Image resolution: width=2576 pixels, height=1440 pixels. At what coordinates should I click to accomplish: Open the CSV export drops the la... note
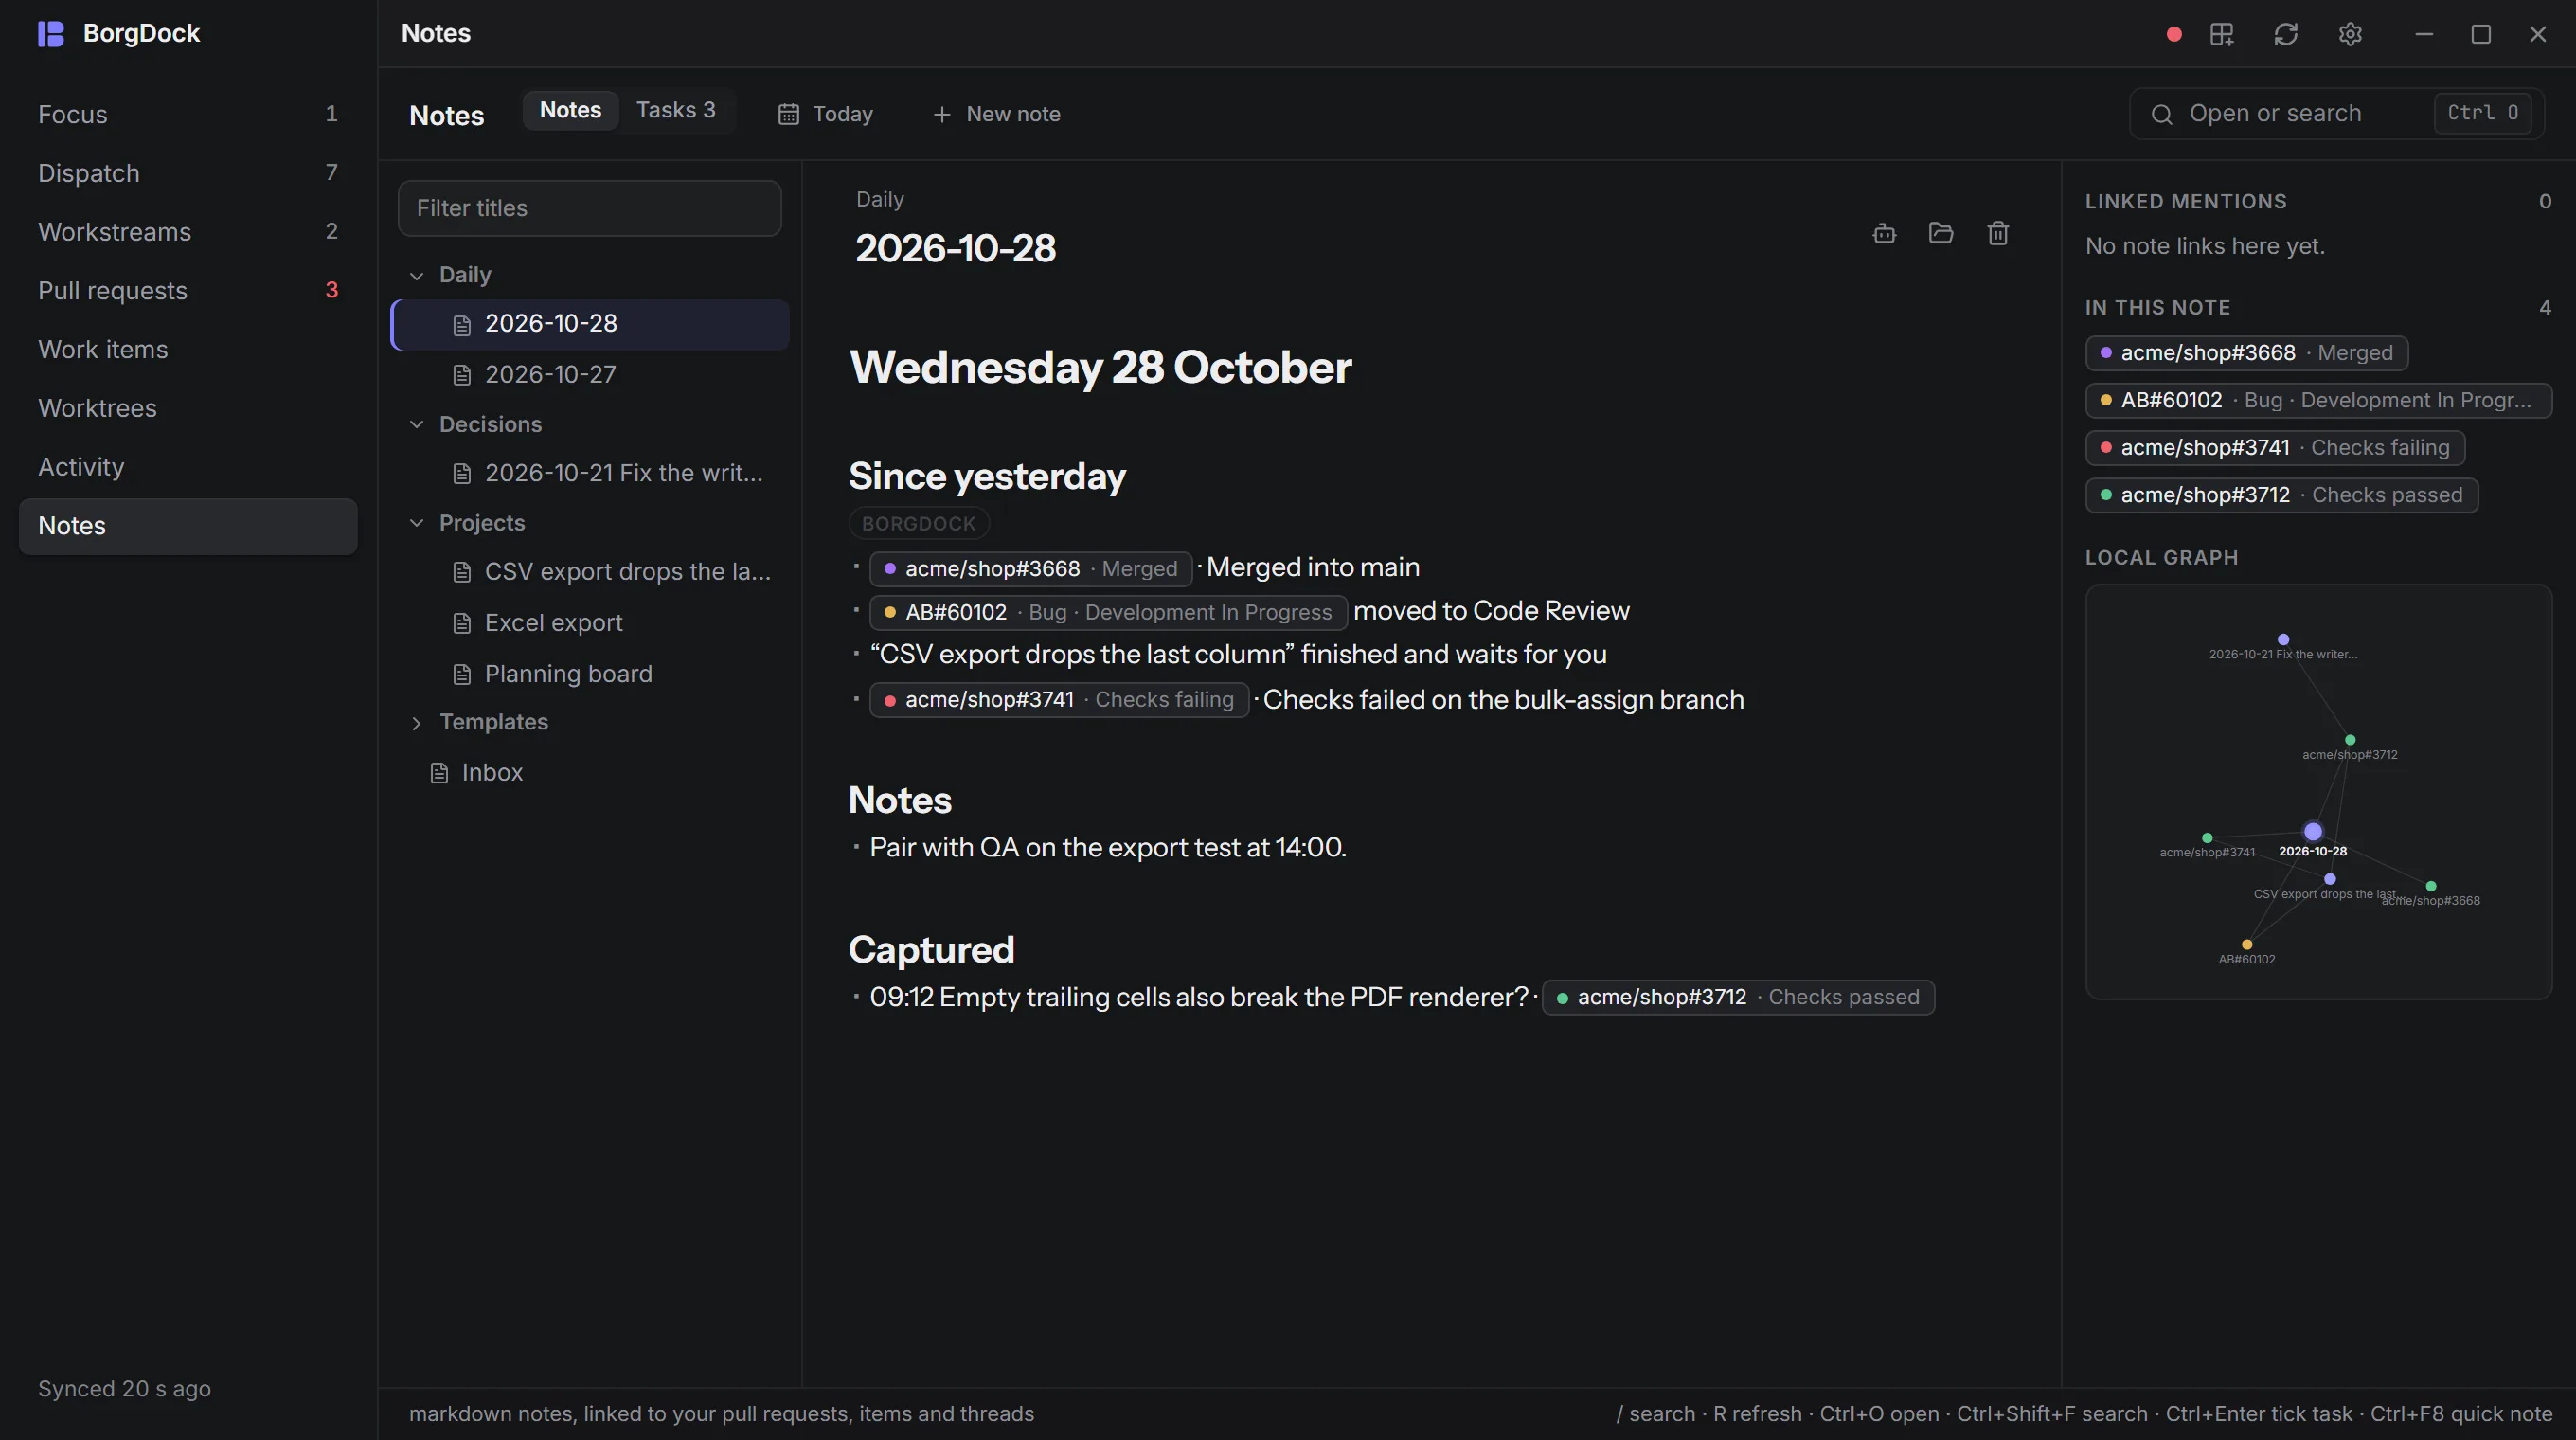coord(590,572)
